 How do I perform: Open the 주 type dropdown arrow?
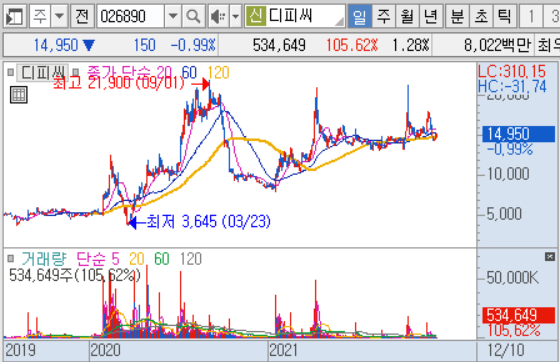pyautogui.click(x=59, y=16)
